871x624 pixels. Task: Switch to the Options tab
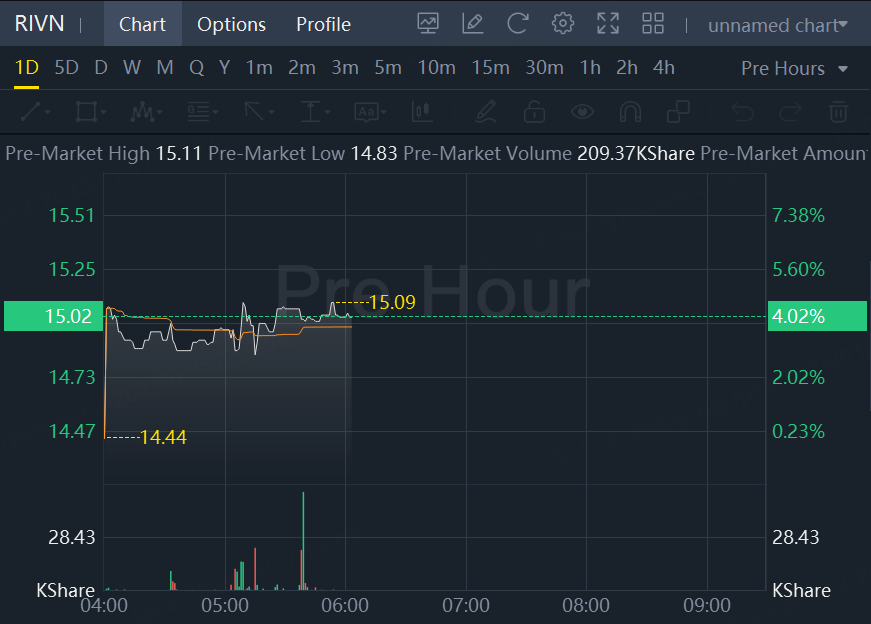232,24
